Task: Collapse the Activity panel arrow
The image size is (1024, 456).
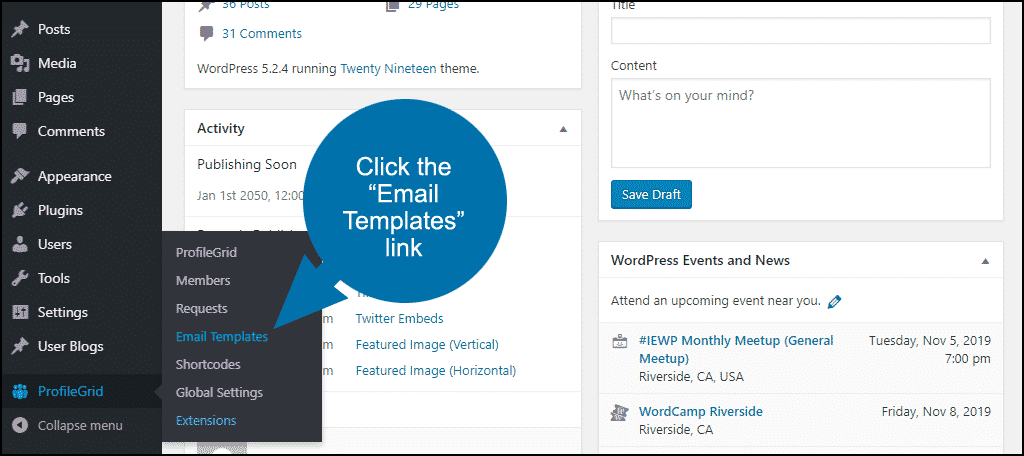Action: click(563, 129)
